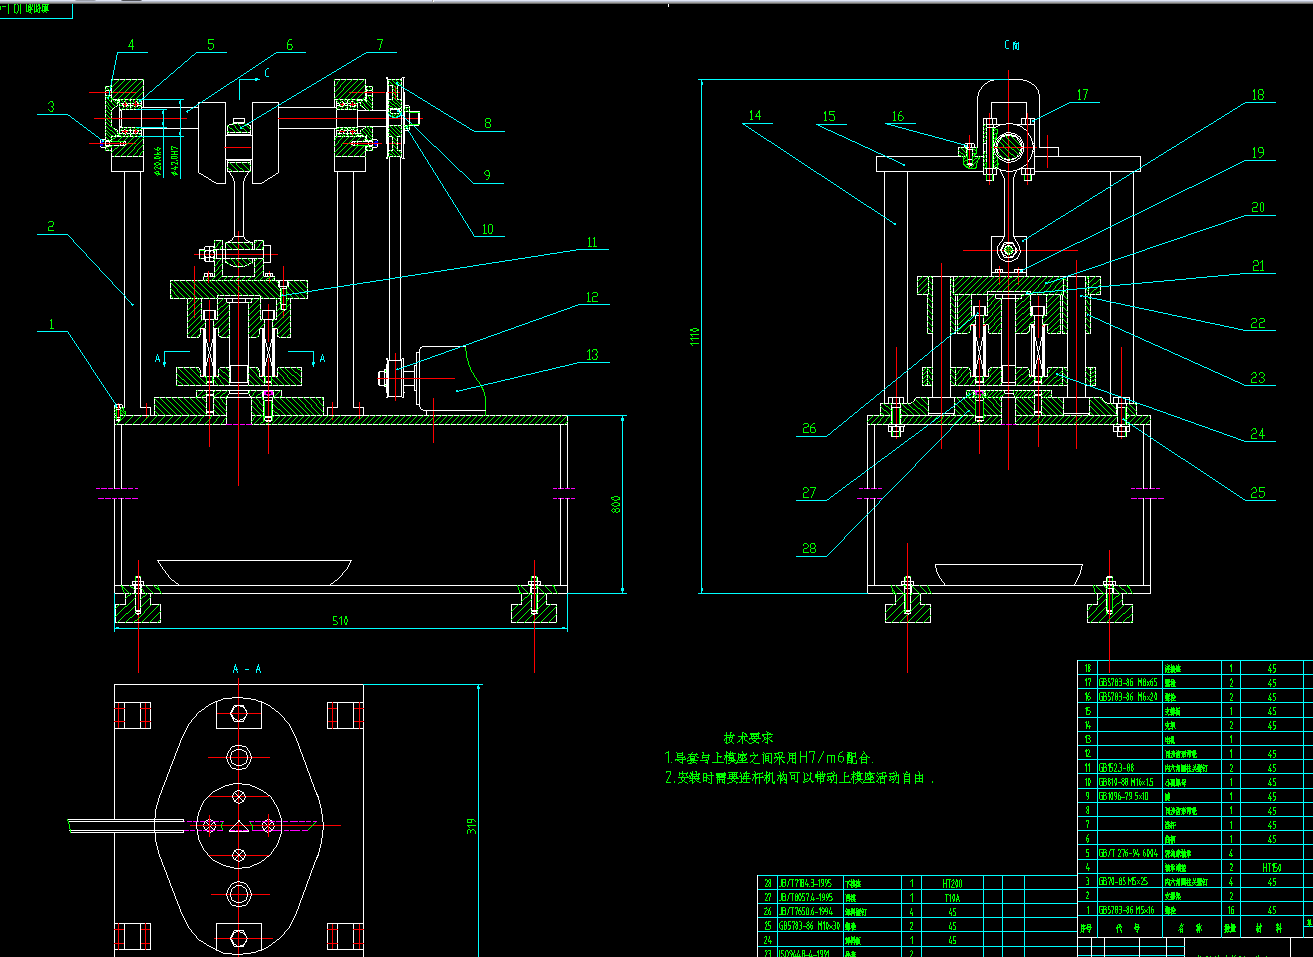Viewport: 1313px width, 957px height.
Task: Select the GB/T 276-94 6004 bearing cell
Action: (1128, 854)
